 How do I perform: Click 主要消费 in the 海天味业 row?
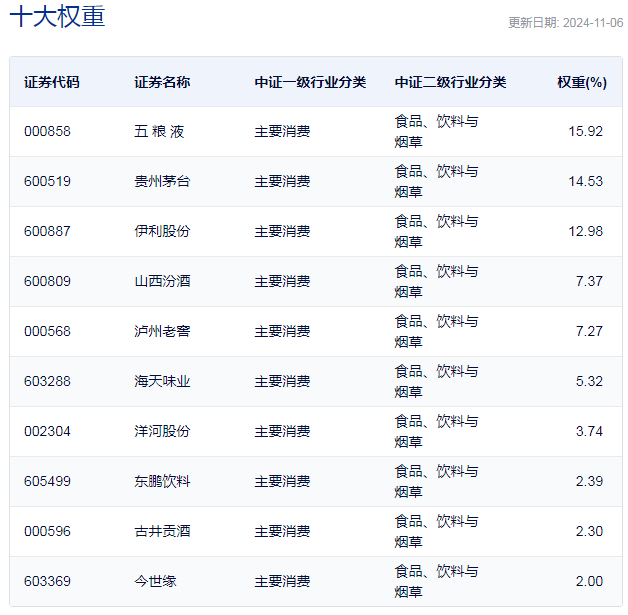coord(282,382)
